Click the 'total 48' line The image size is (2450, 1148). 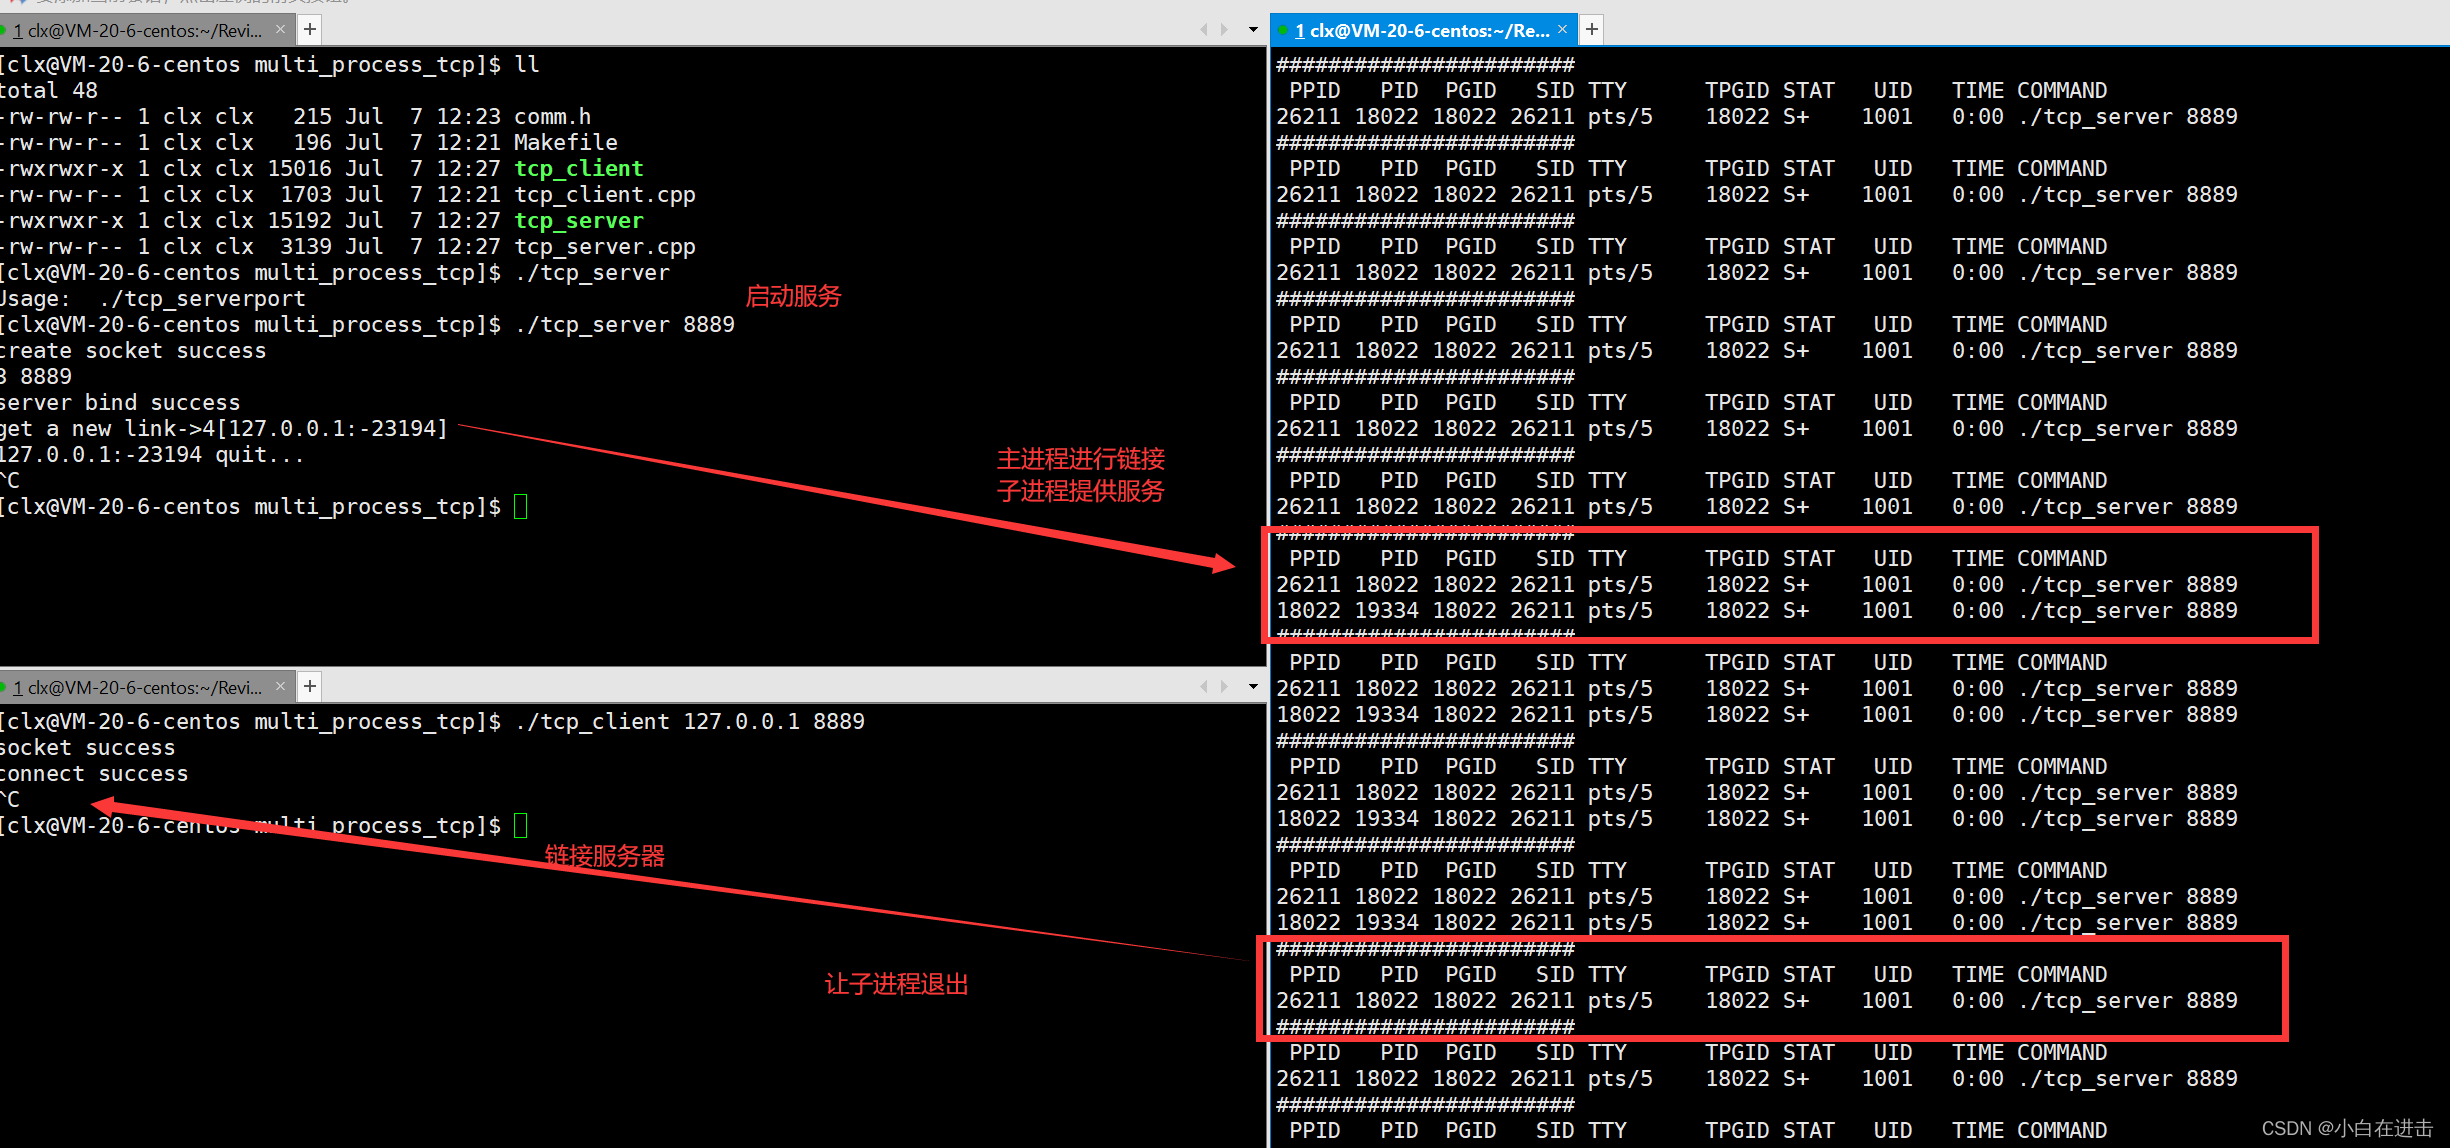tap(49, 90)
